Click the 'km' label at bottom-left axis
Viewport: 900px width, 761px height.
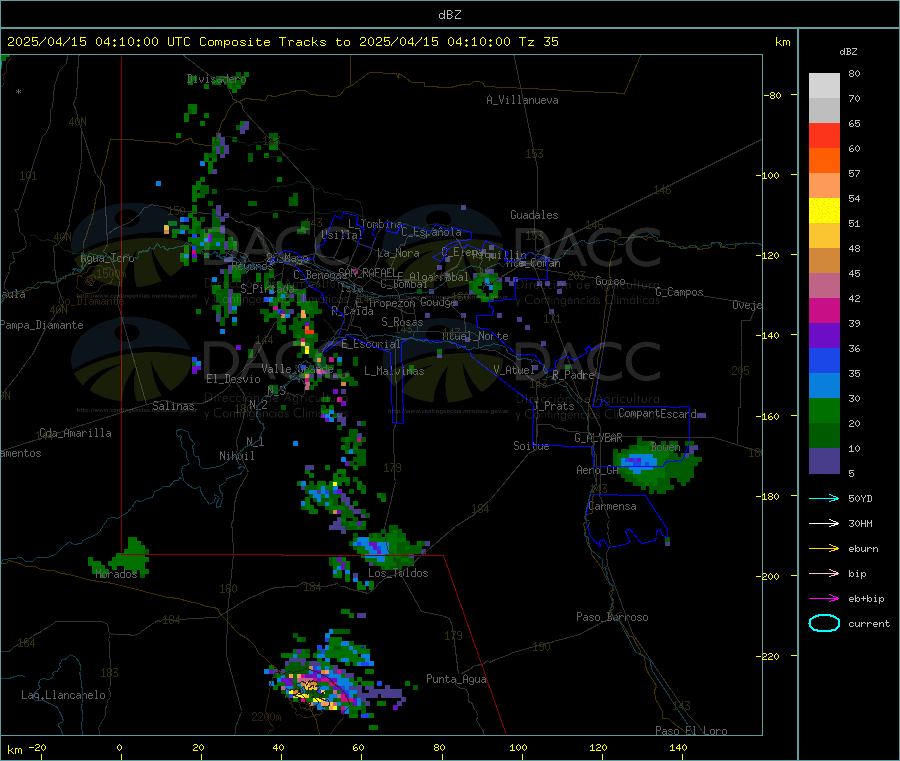tap(14, 750)
